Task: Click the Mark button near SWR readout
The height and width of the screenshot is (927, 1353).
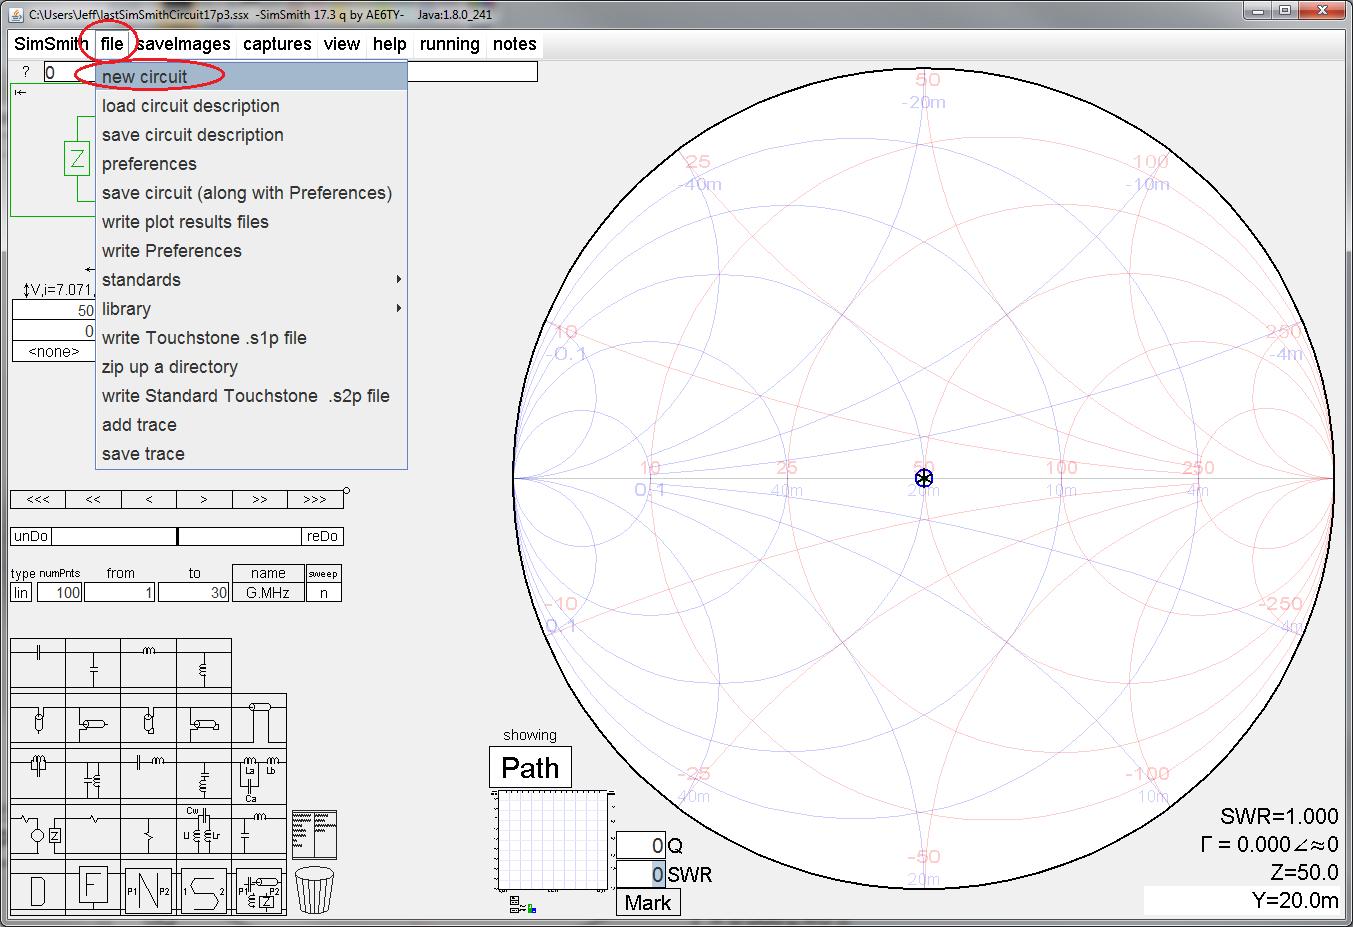Action: 647,902
